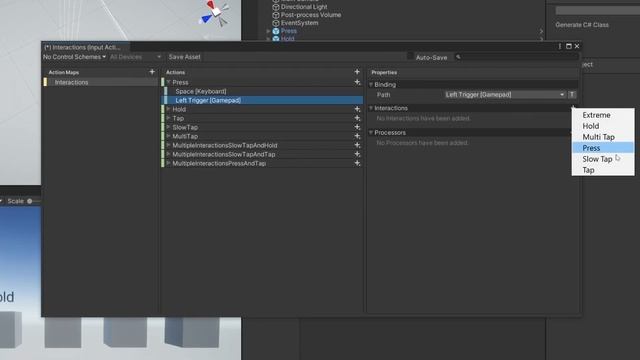Click the Press prefab icon in Hierarchy
The image size is (640, 360).
pyautogui.click(x=276, y=31)
